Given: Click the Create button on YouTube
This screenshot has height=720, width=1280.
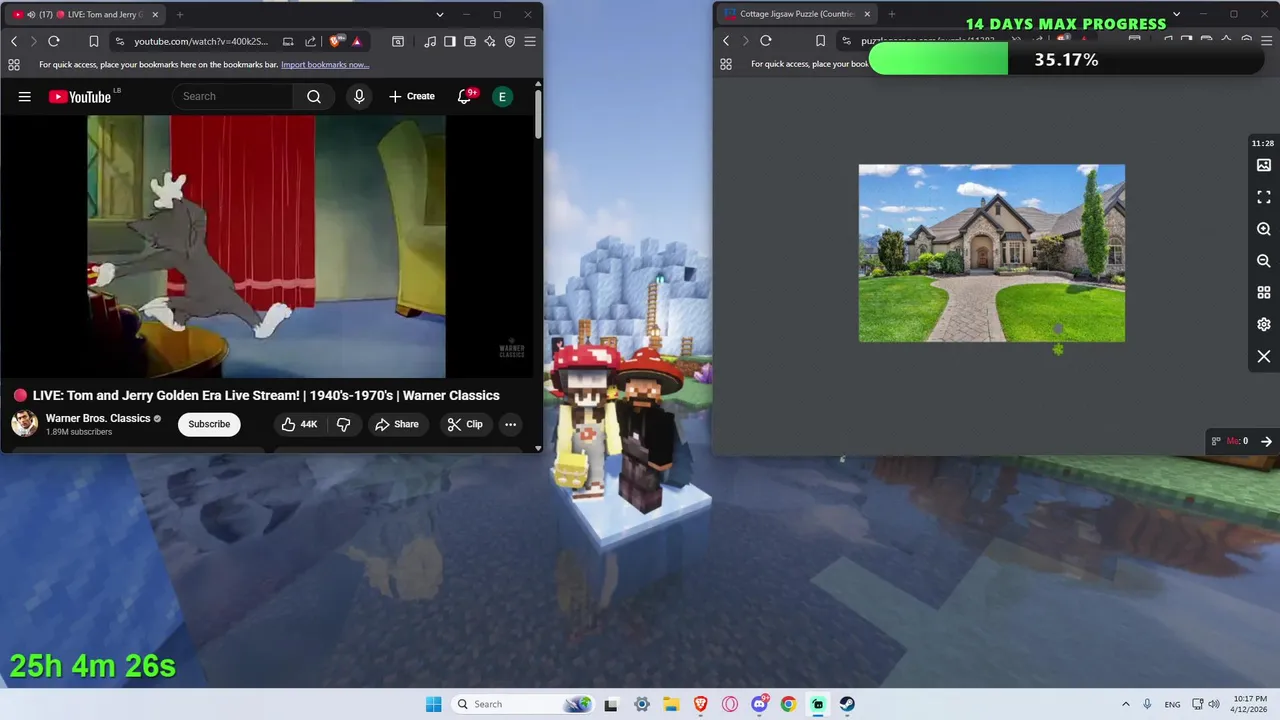Looking at the screenshot, I should pos(412,96).
